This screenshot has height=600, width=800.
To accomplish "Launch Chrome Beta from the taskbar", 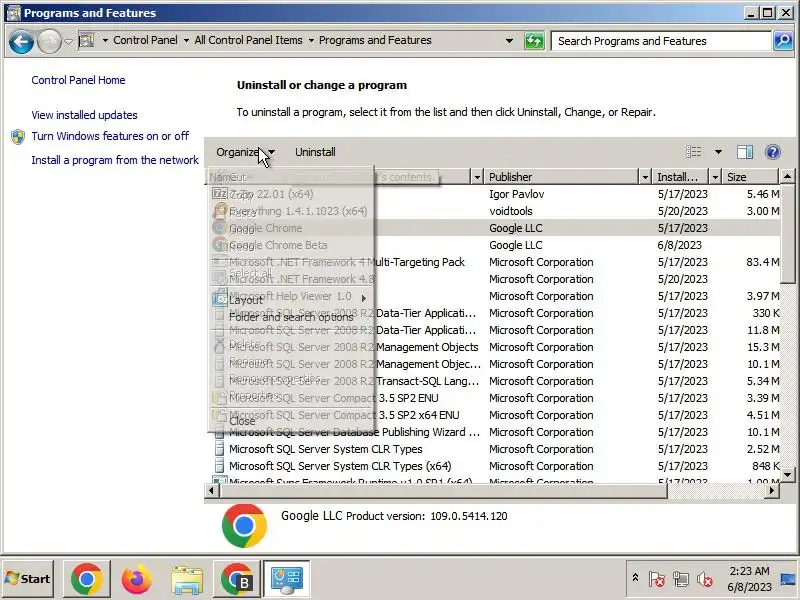I will coord(237,579).
